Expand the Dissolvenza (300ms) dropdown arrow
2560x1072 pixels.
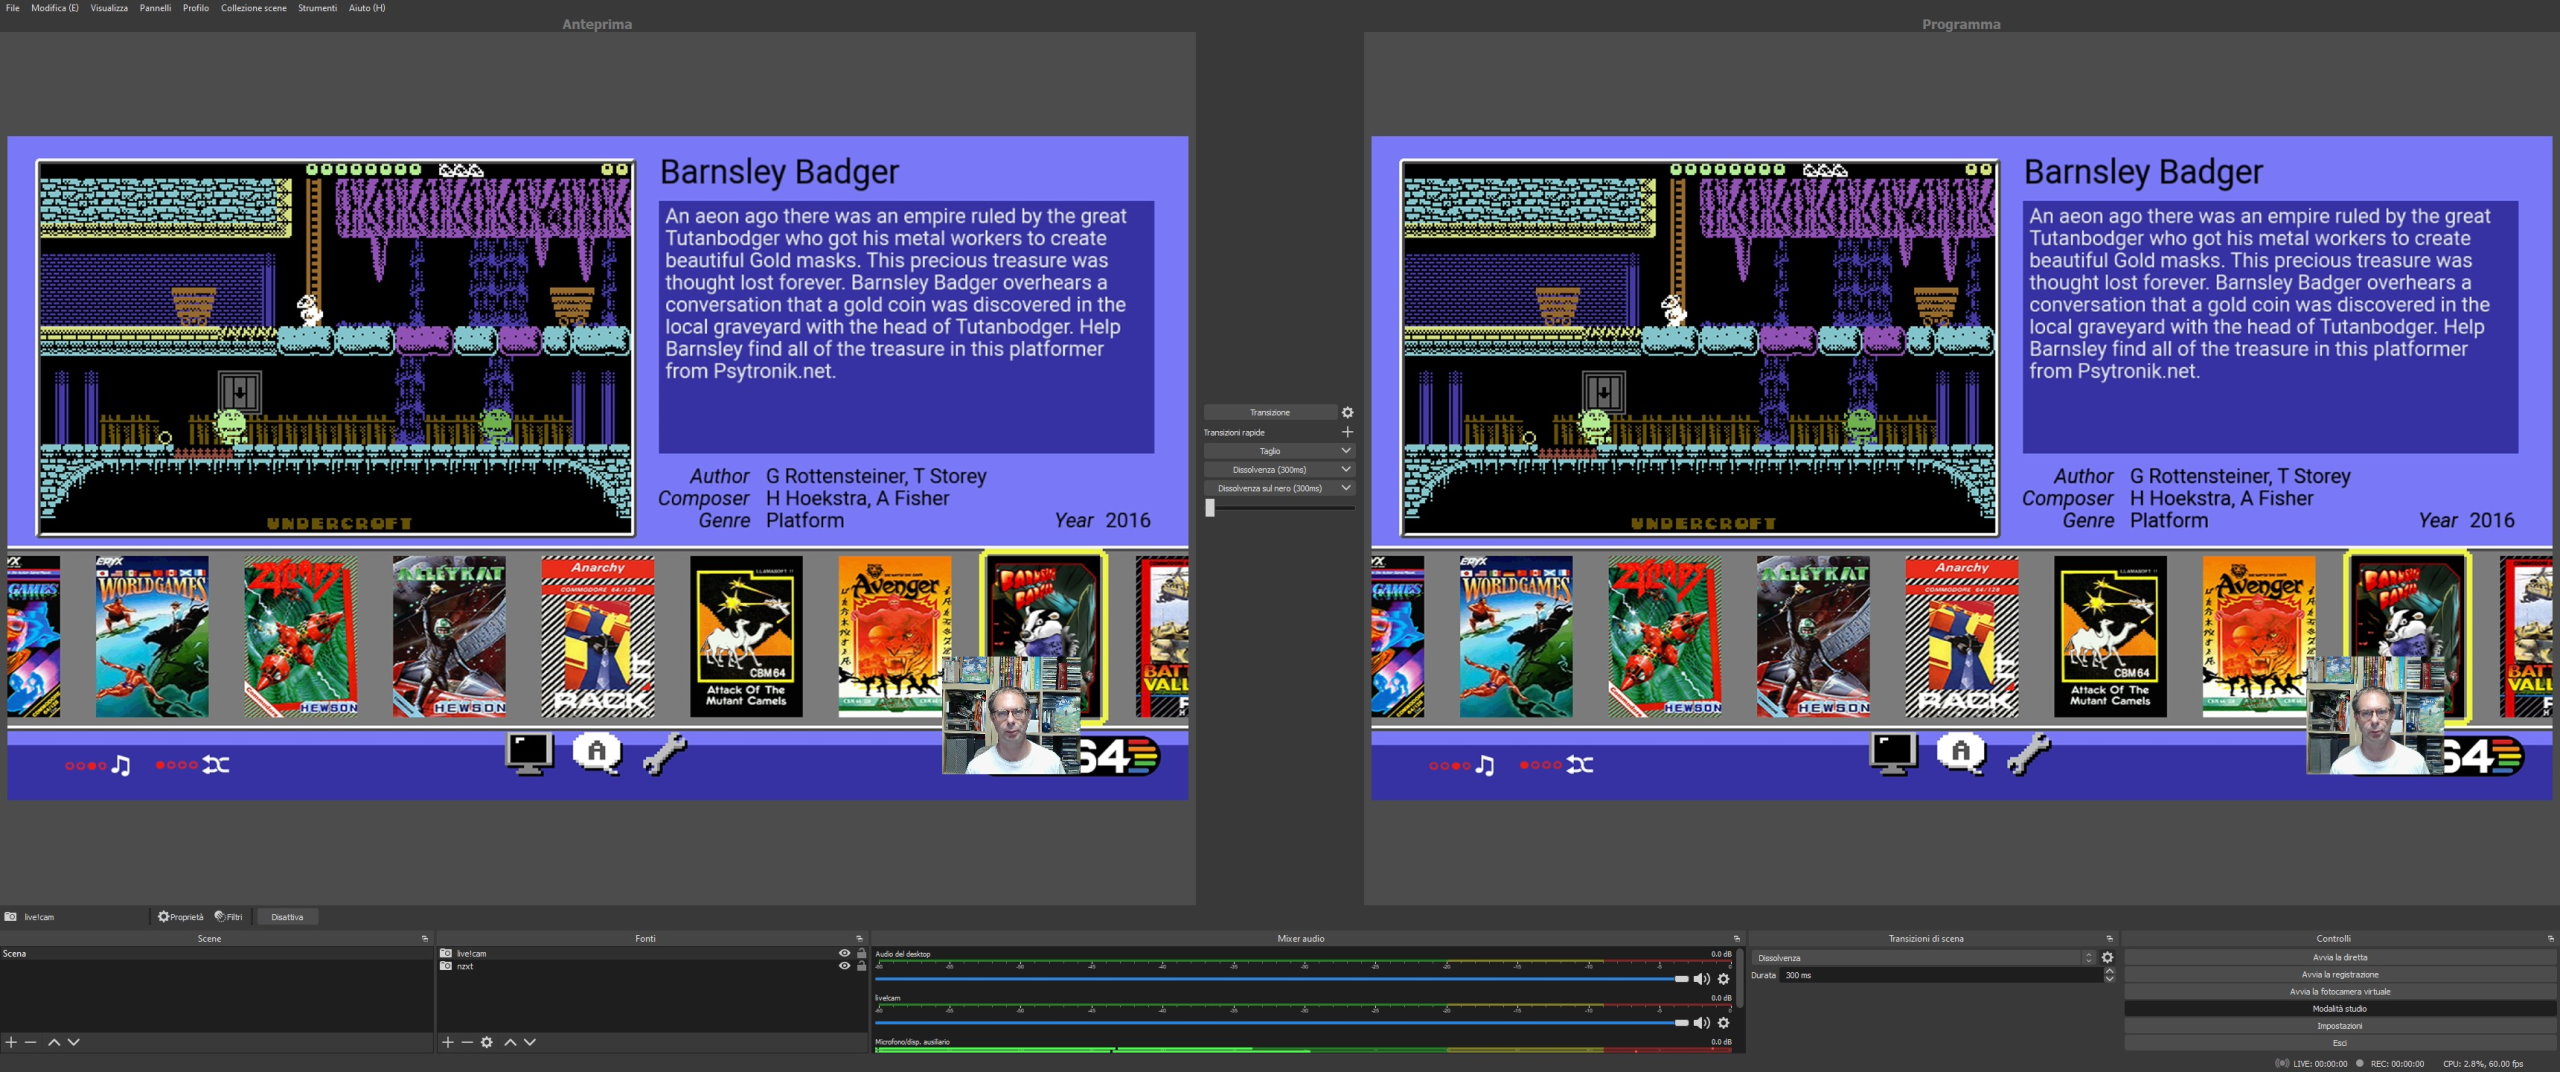[1346, 470]
